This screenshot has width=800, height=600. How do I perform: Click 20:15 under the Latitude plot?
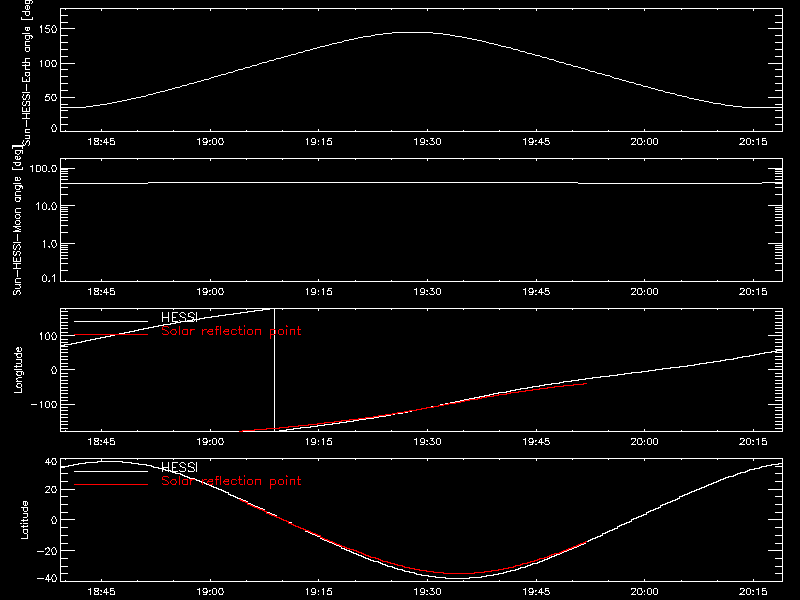(753, 592)
